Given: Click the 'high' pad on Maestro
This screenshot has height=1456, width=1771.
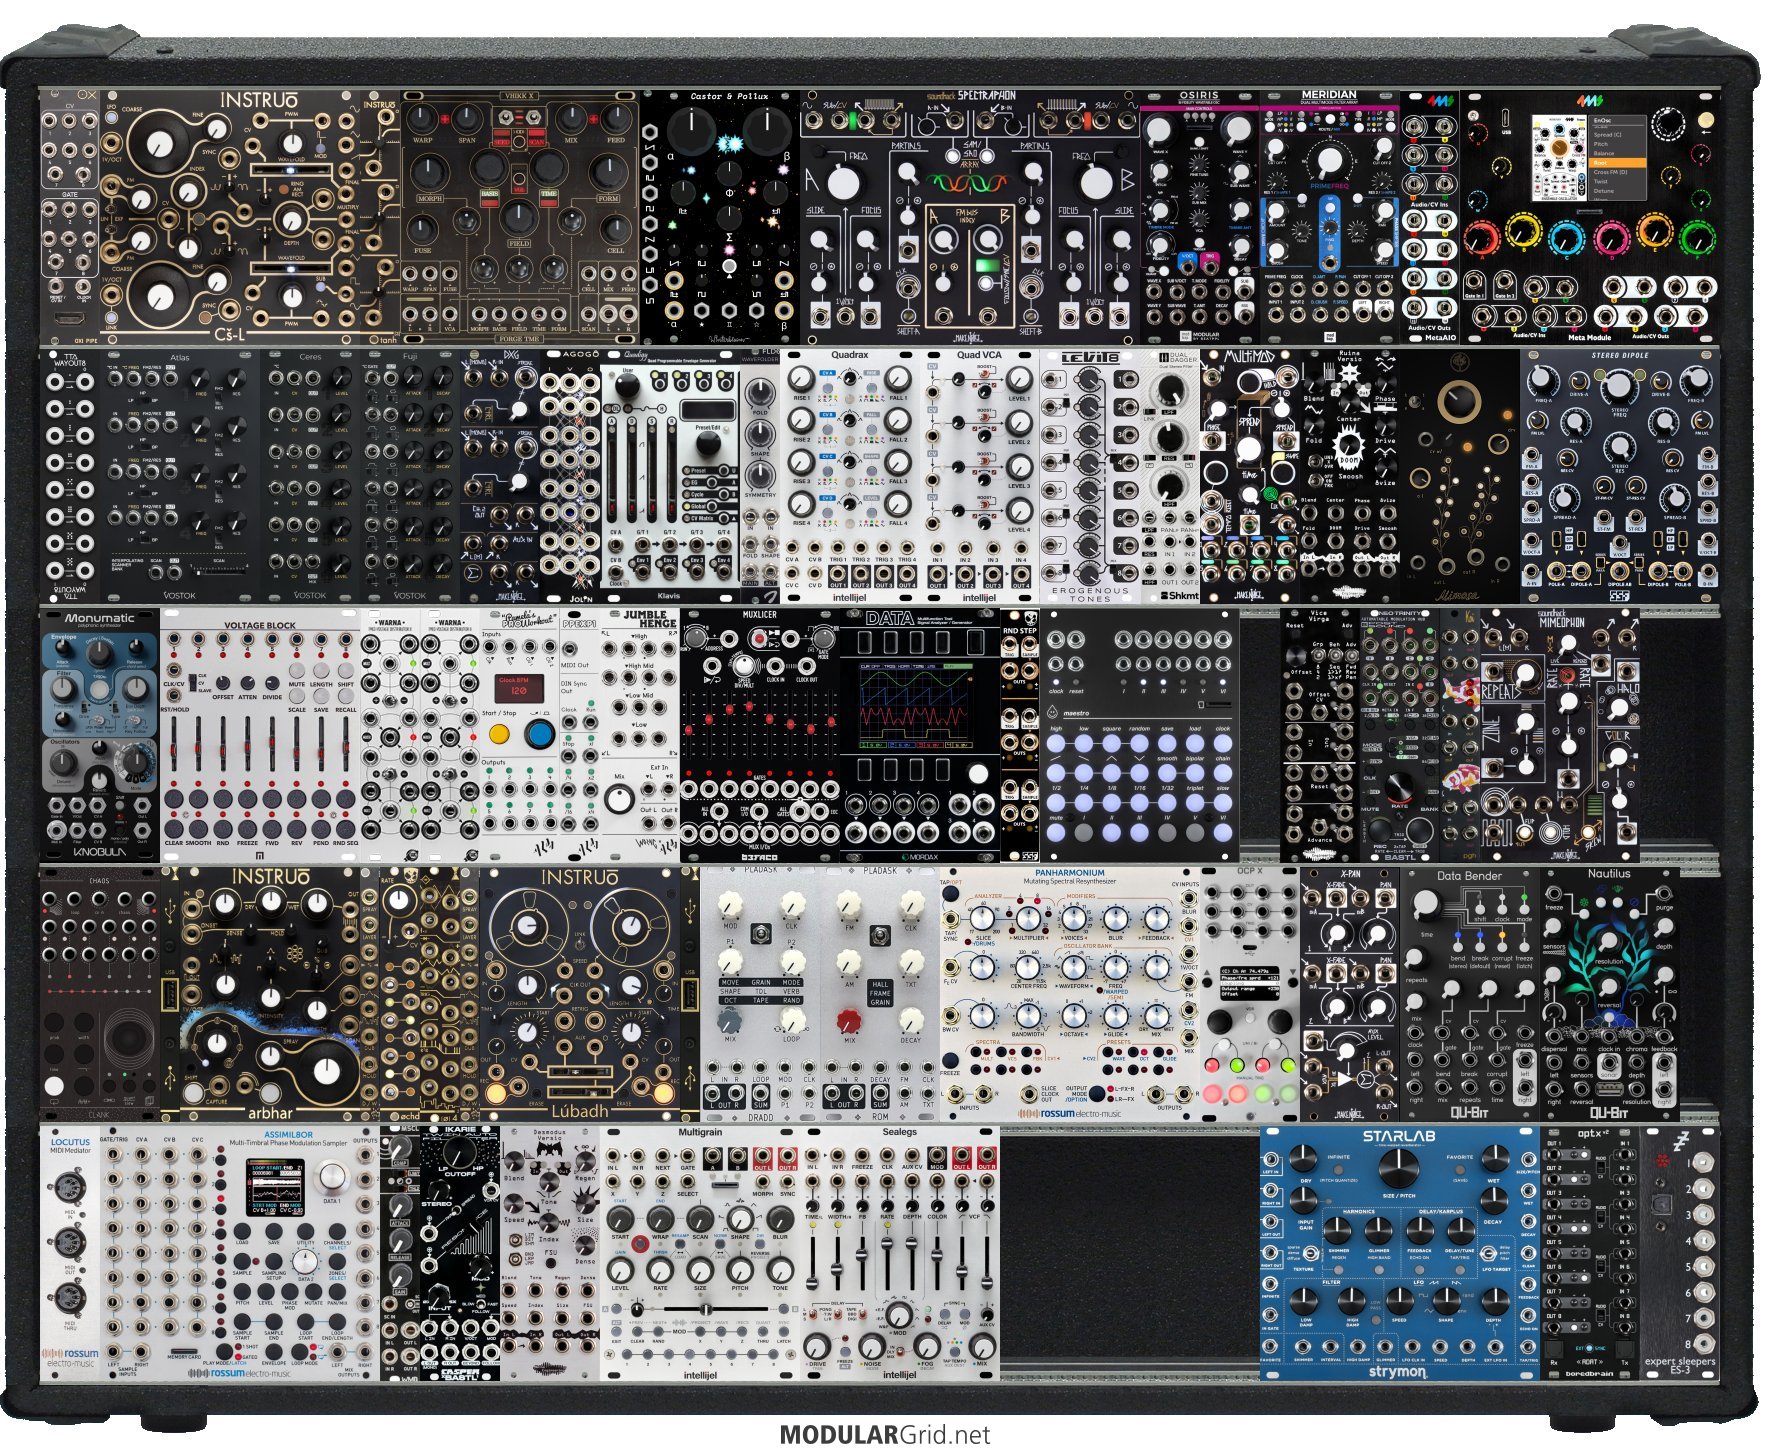Looking at the screenshot, I should (1056, 743).
